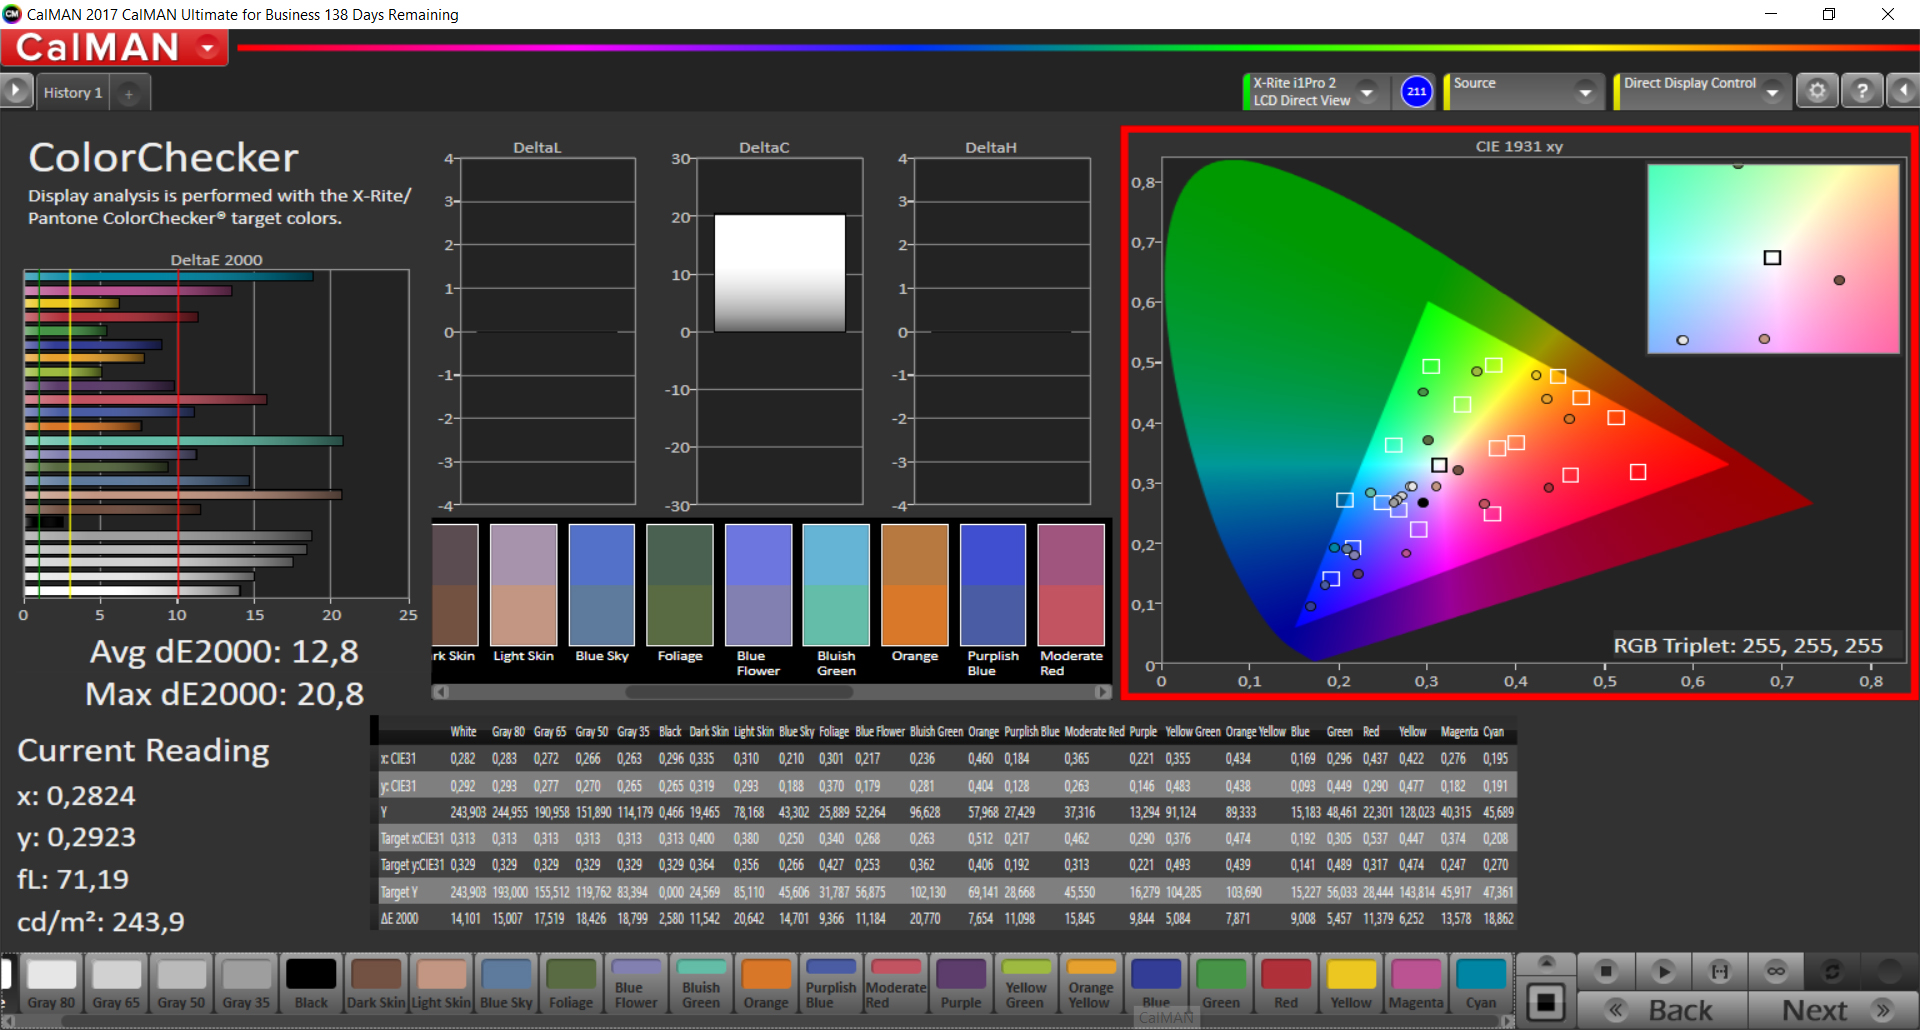Select the Purplish Blue patch in bottom strip
Screen dimensions: 1920x1030
tap(831, 984)
